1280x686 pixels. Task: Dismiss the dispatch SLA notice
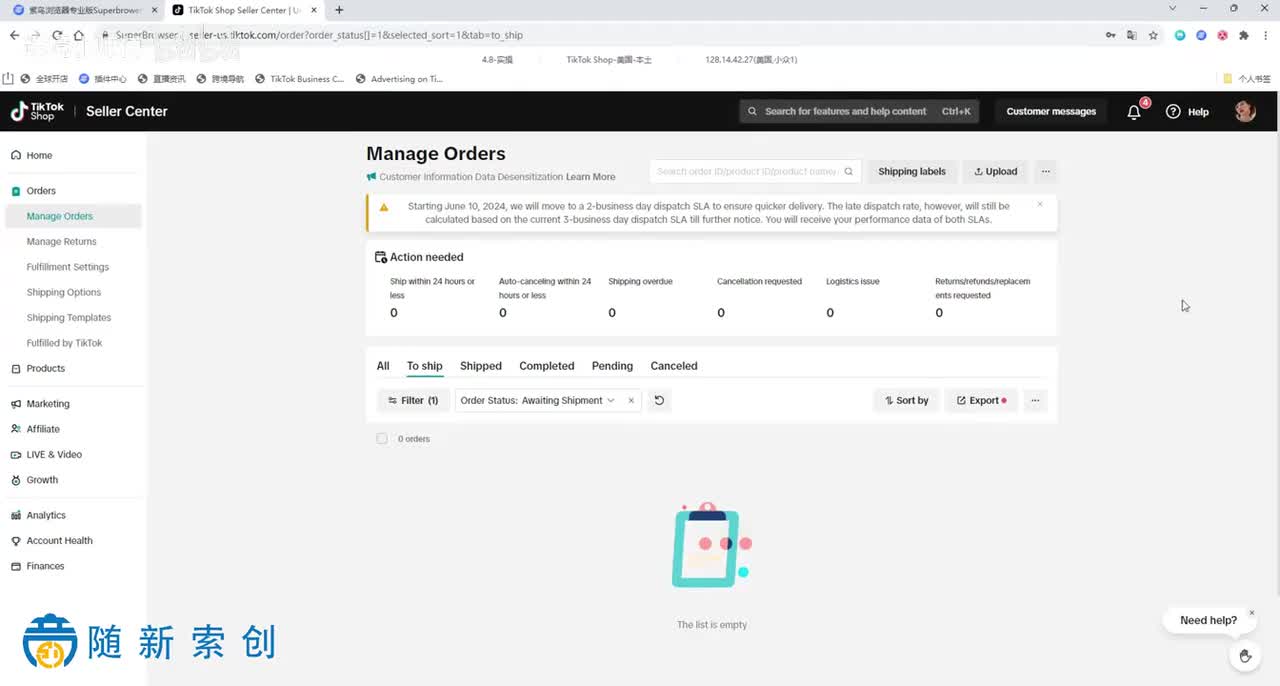point(1040,204)
